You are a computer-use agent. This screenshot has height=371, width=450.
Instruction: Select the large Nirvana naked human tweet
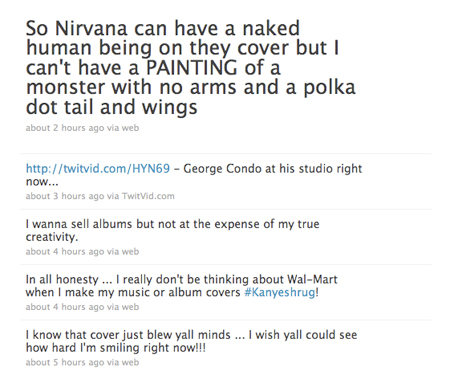click(191, 67)
